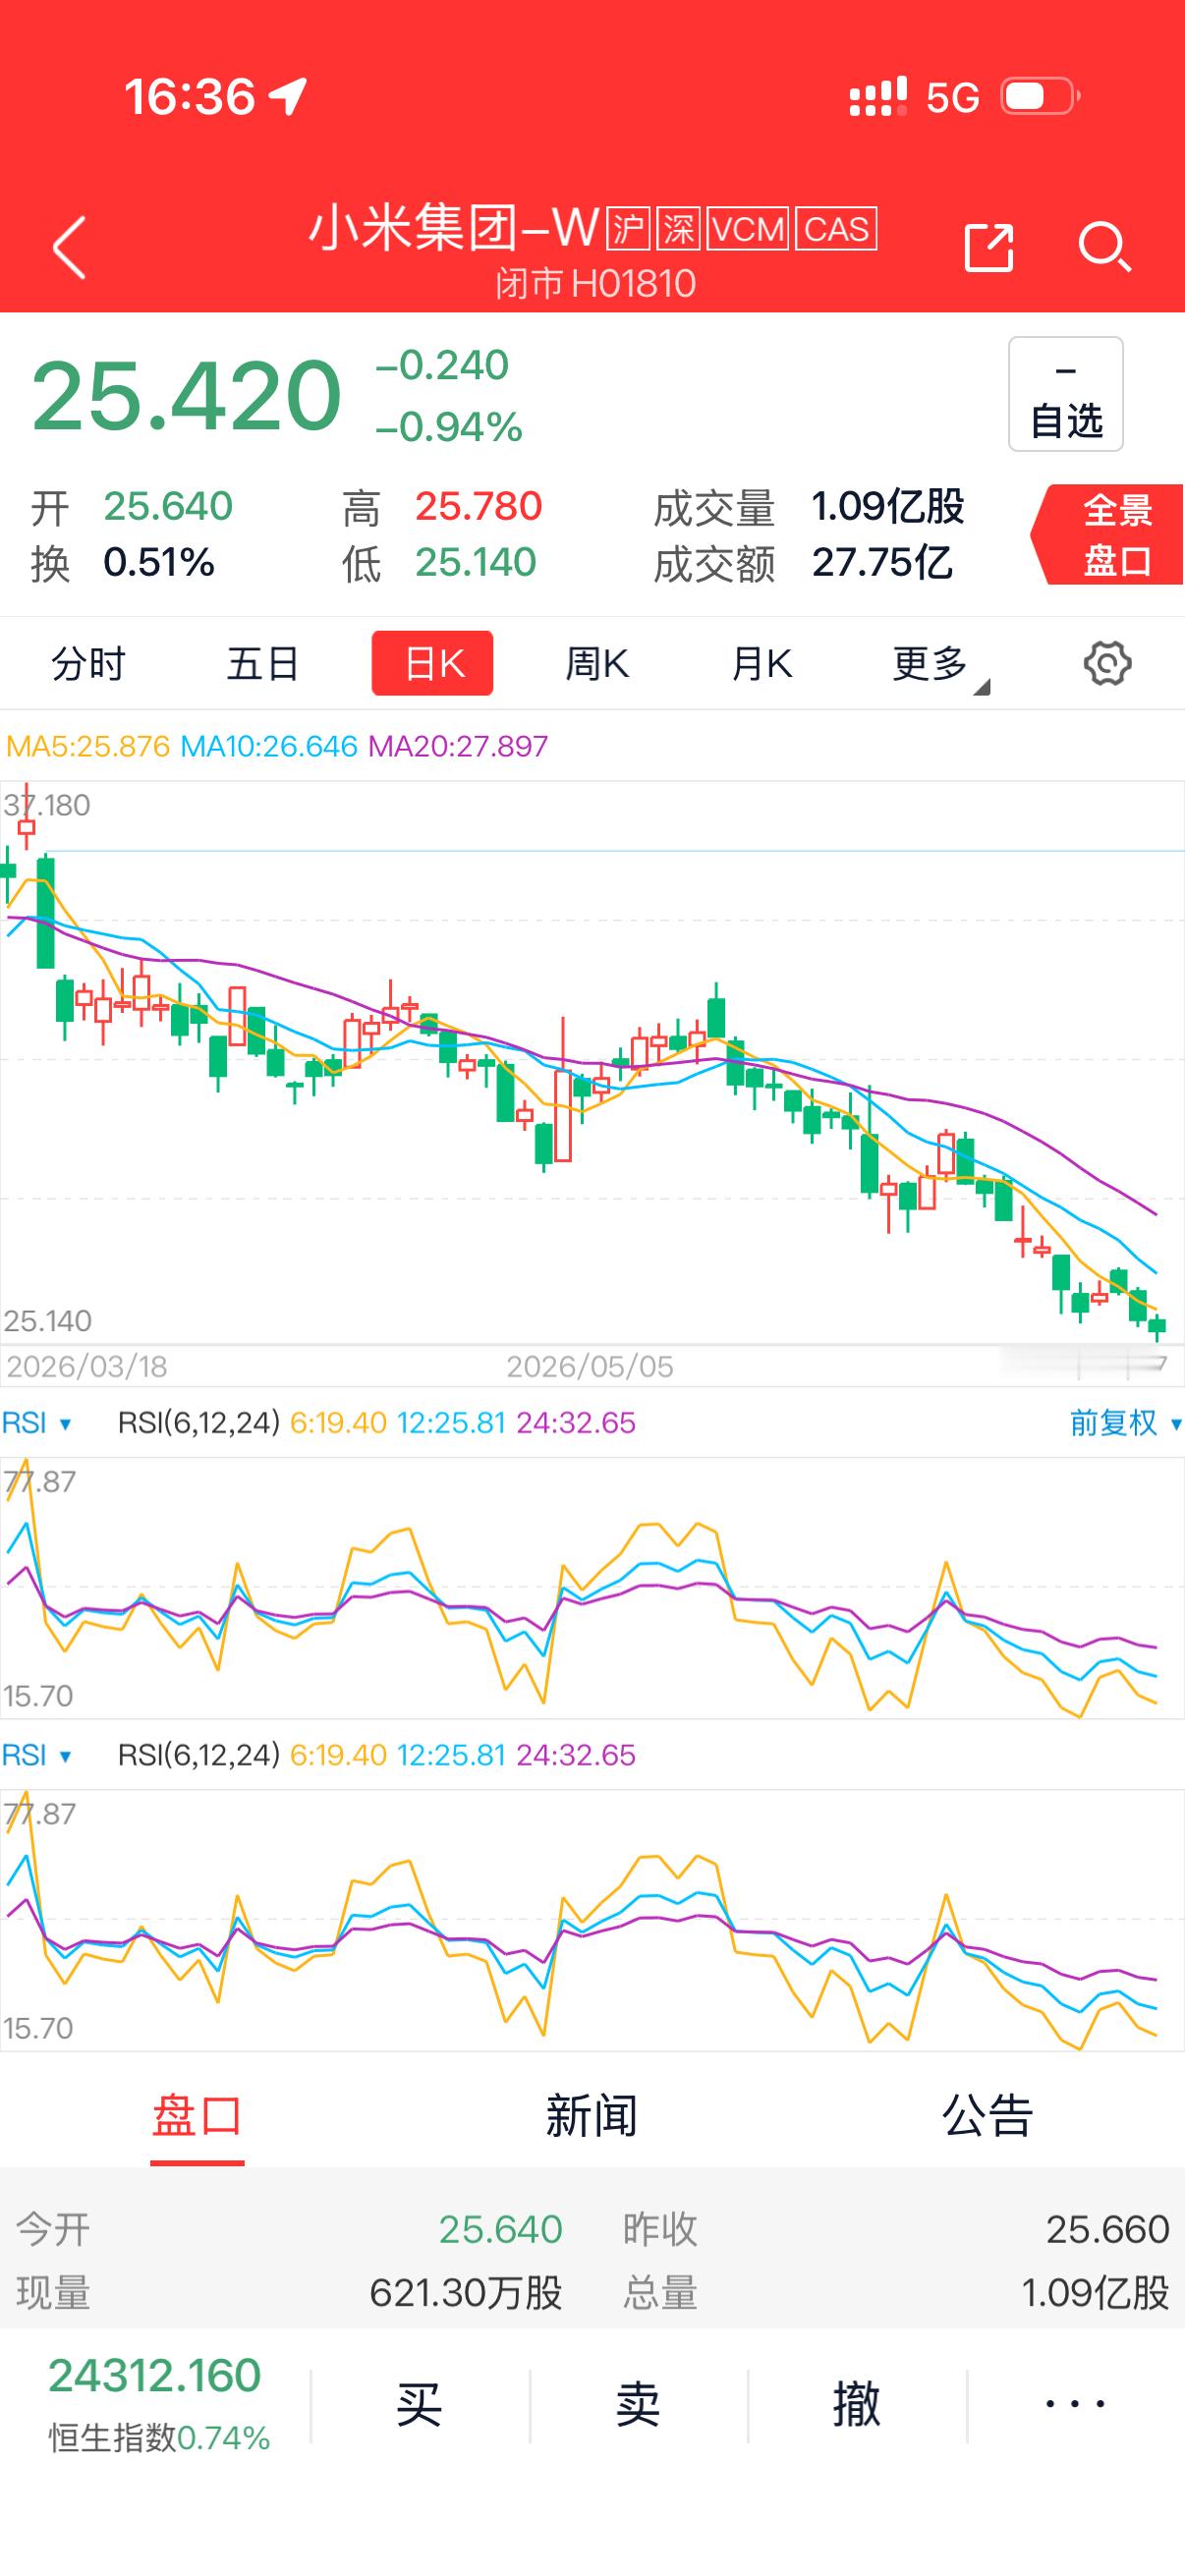Tap the 沪 badge beside stock name
Image resolution: width=1185 pixels, height=2576 pixels.
point(629,229)
